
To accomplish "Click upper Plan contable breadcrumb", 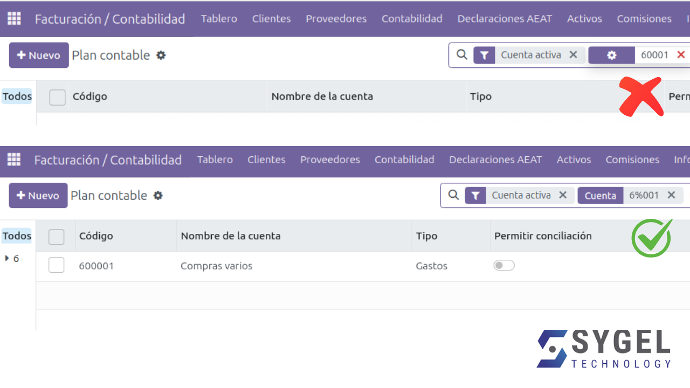I will click(111, 55).
